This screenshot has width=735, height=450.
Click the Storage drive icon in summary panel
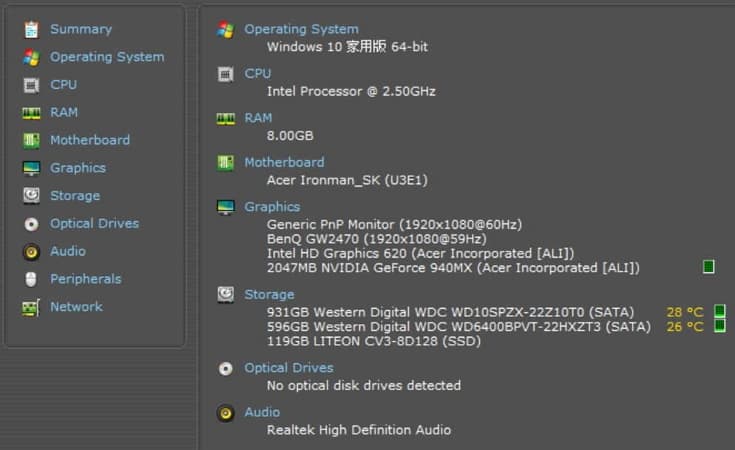tap(225, 294)
